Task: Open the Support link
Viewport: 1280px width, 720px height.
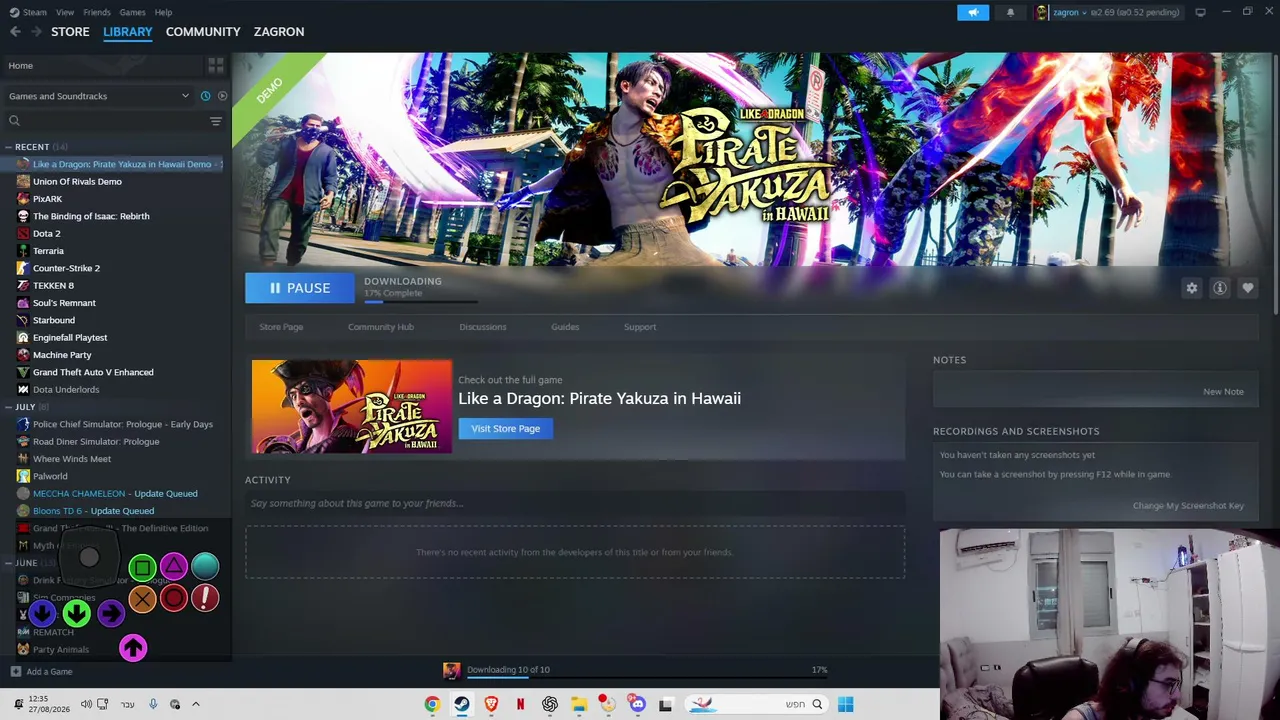Action: click(640, 327)
